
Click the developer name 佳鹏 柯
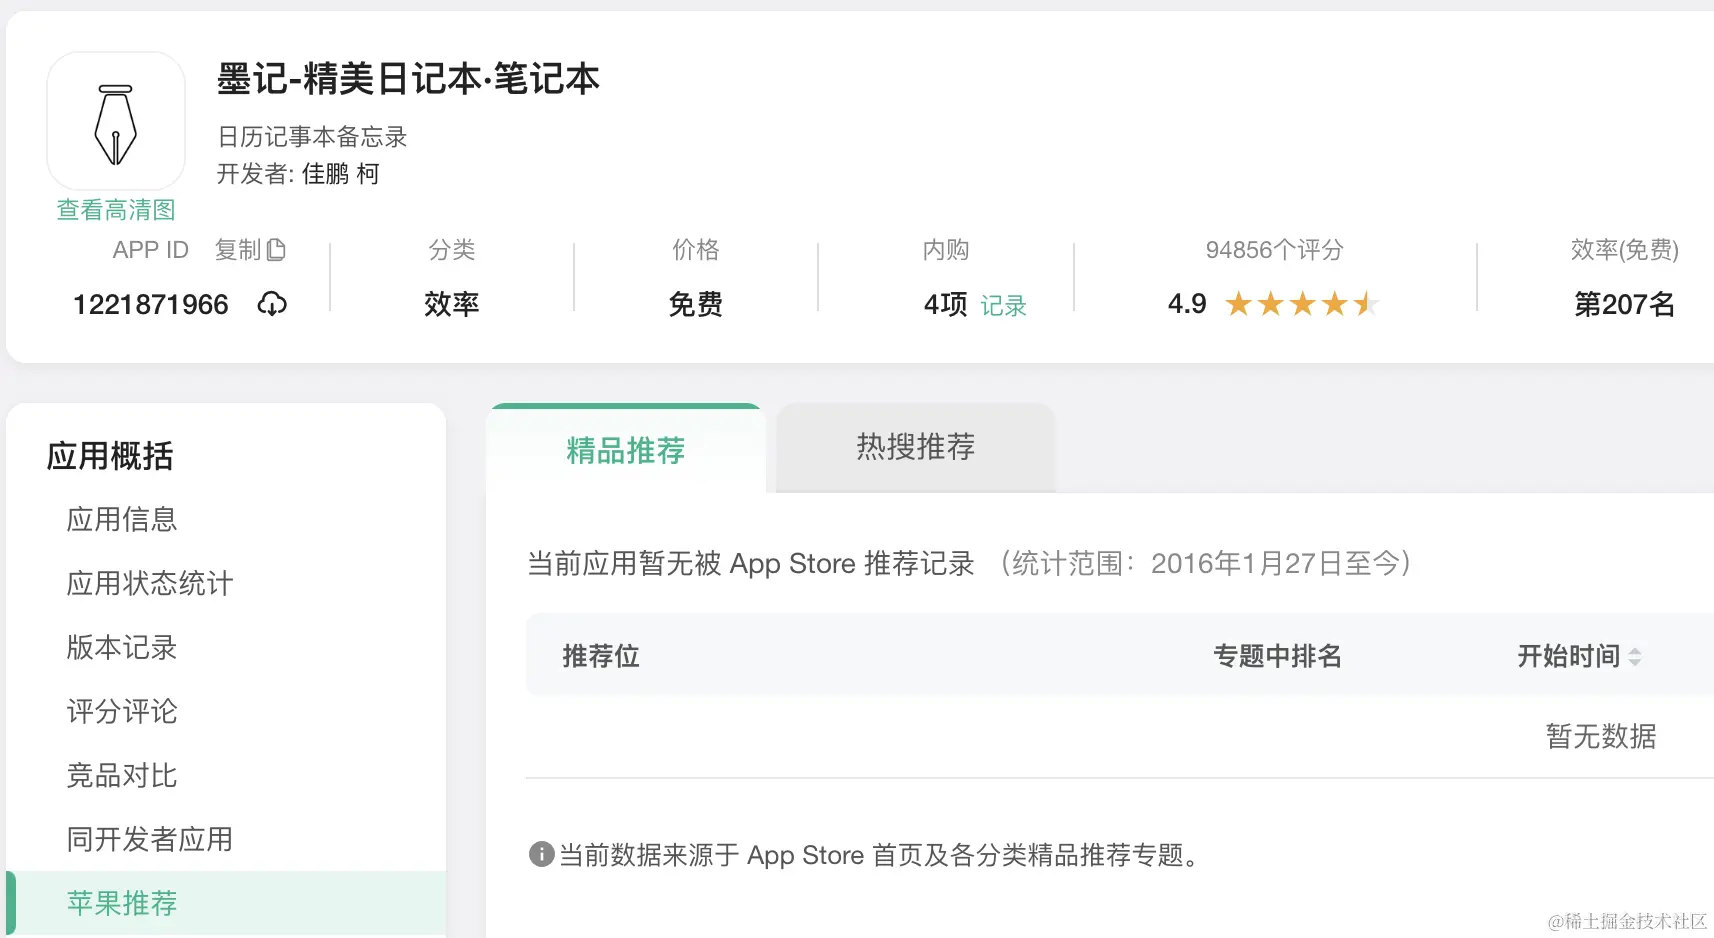click(x=341, y=174)
